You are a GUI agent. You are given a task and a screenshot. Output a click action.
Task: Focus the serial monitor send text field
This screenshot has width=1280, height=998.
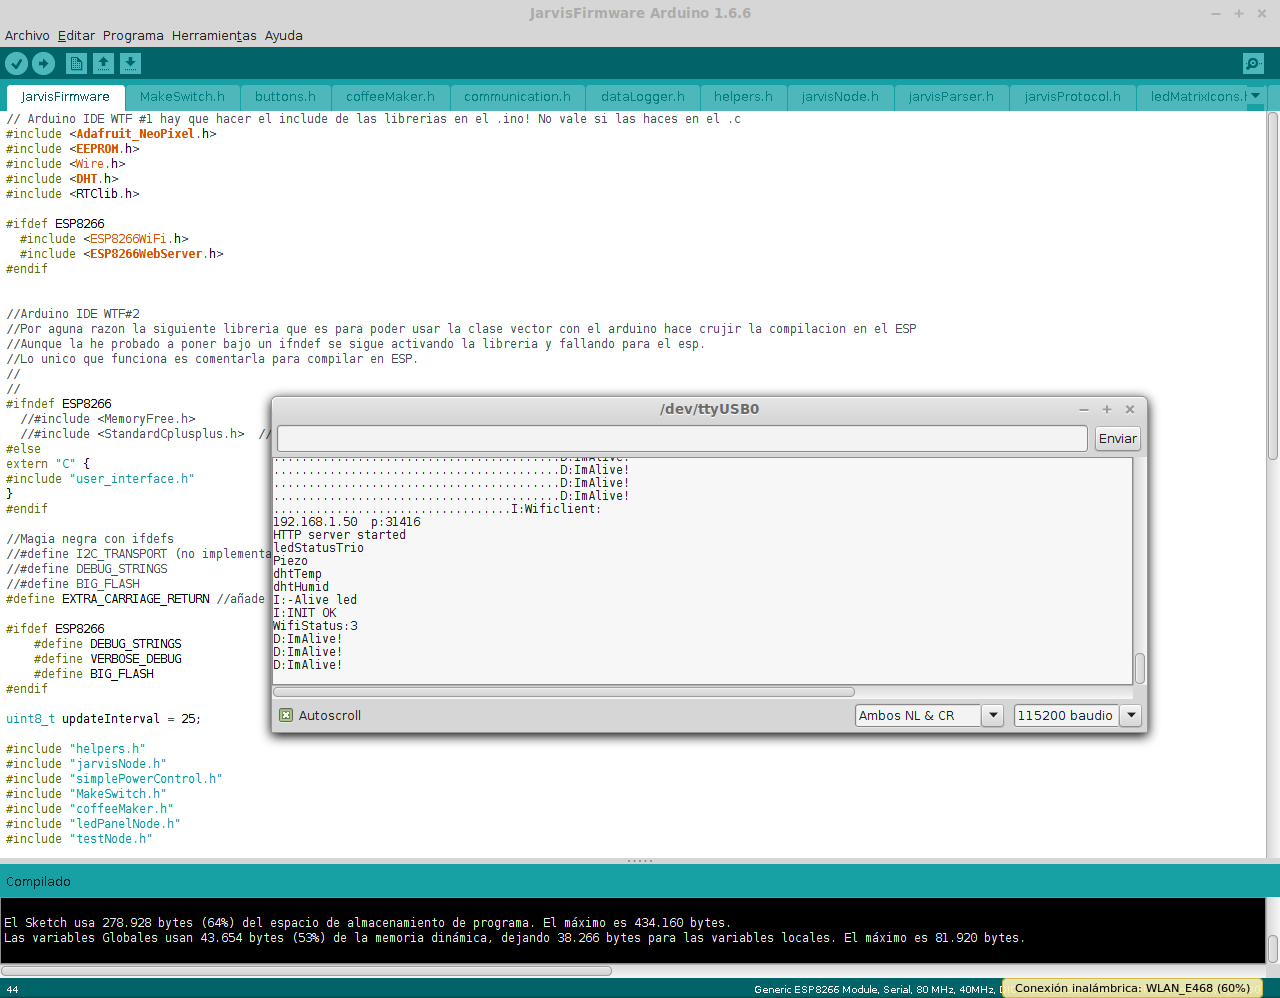pos(682,438)
